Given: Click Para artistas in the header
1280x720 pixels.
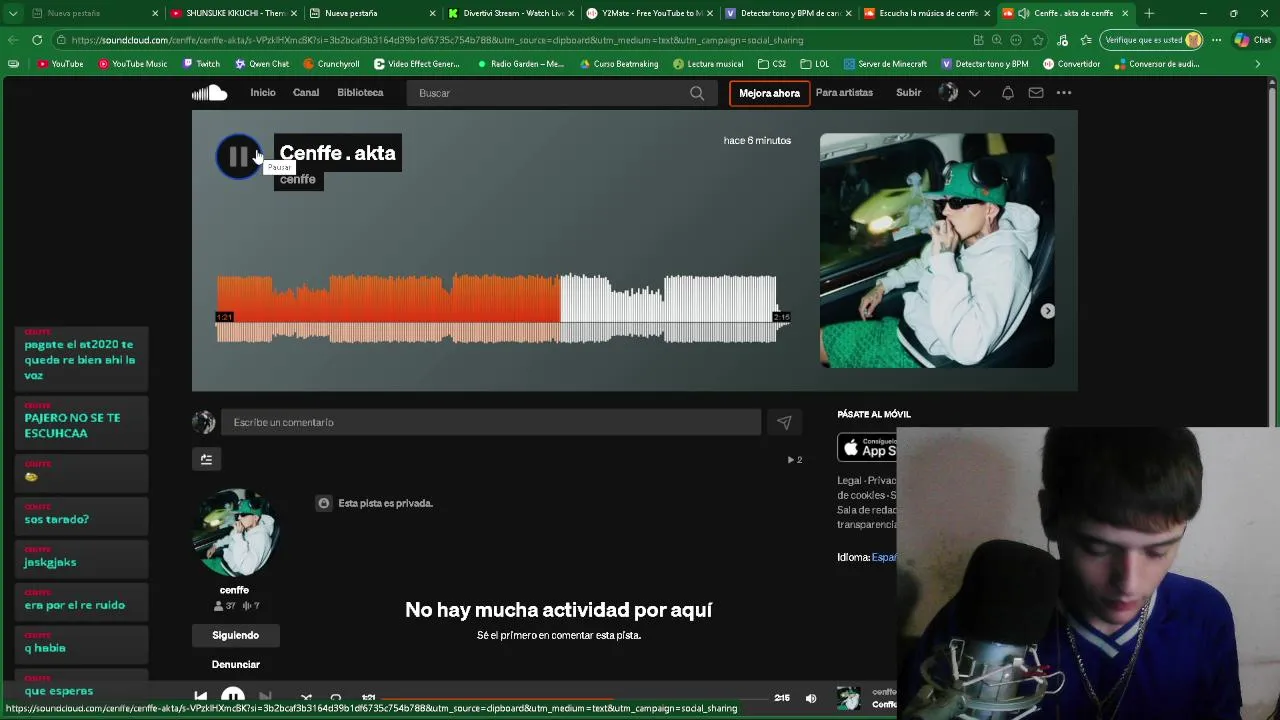Looking at the screenshot, I should (844, 92).
